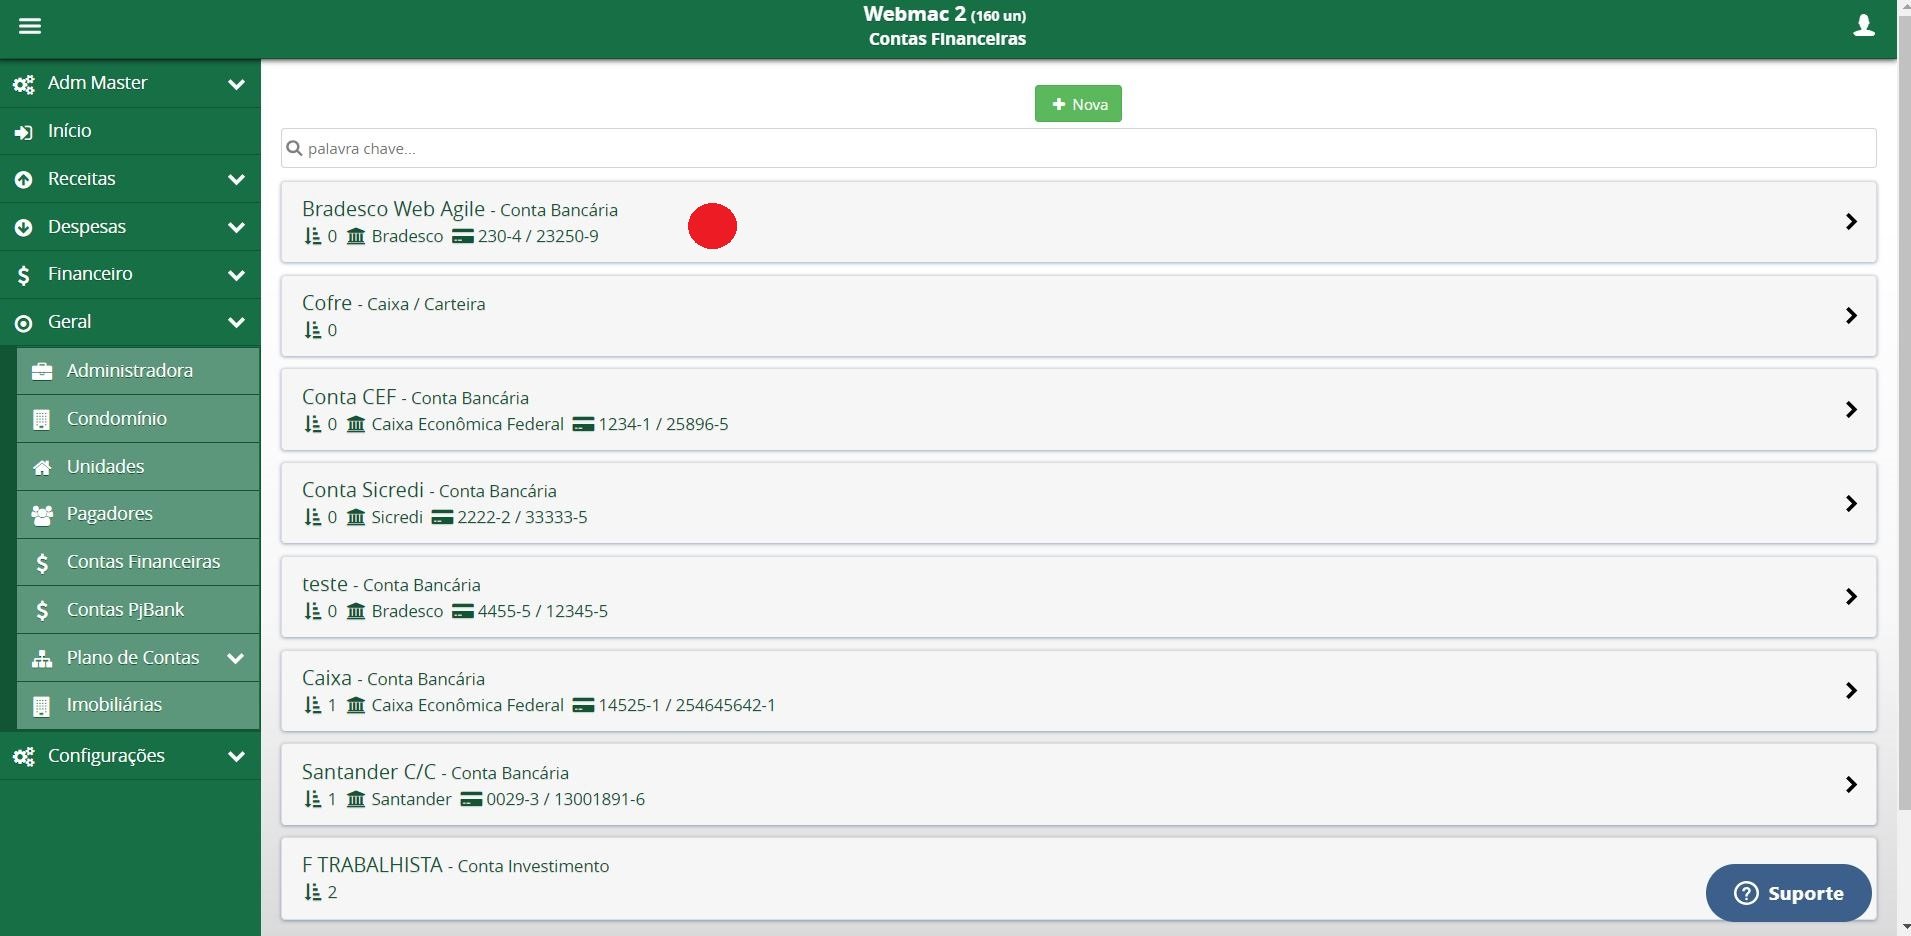1911x936 pixels.
Task: Expand the Despesas chevron
Action: tap(236, 228)
